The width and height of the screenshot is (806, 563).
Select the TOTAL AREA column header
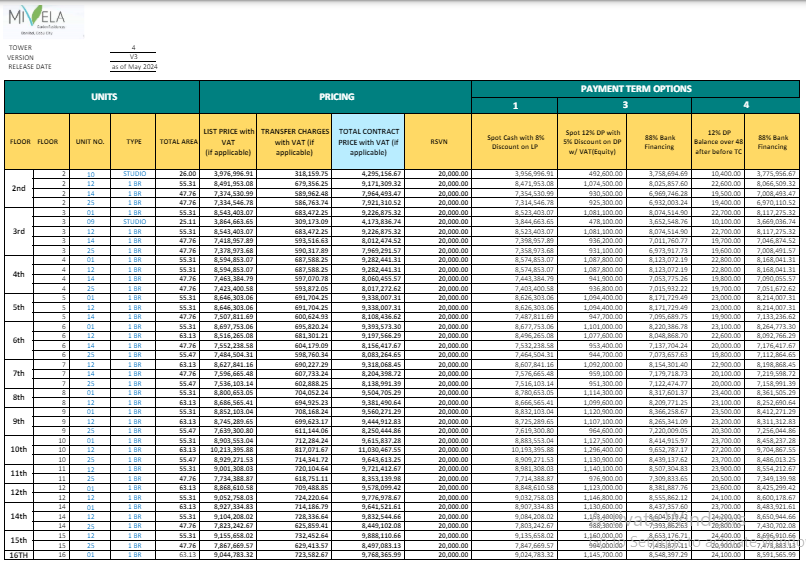pos(178,142)
